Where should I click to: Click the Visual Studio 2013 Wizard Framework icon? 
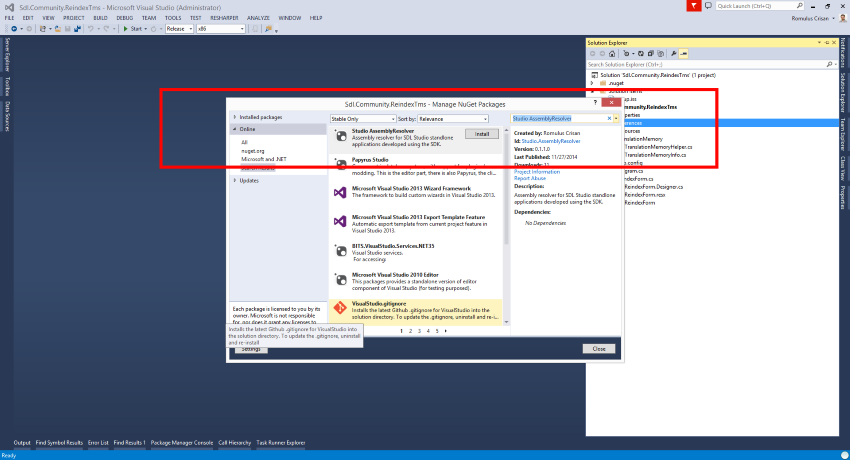[x=340, y=191]
